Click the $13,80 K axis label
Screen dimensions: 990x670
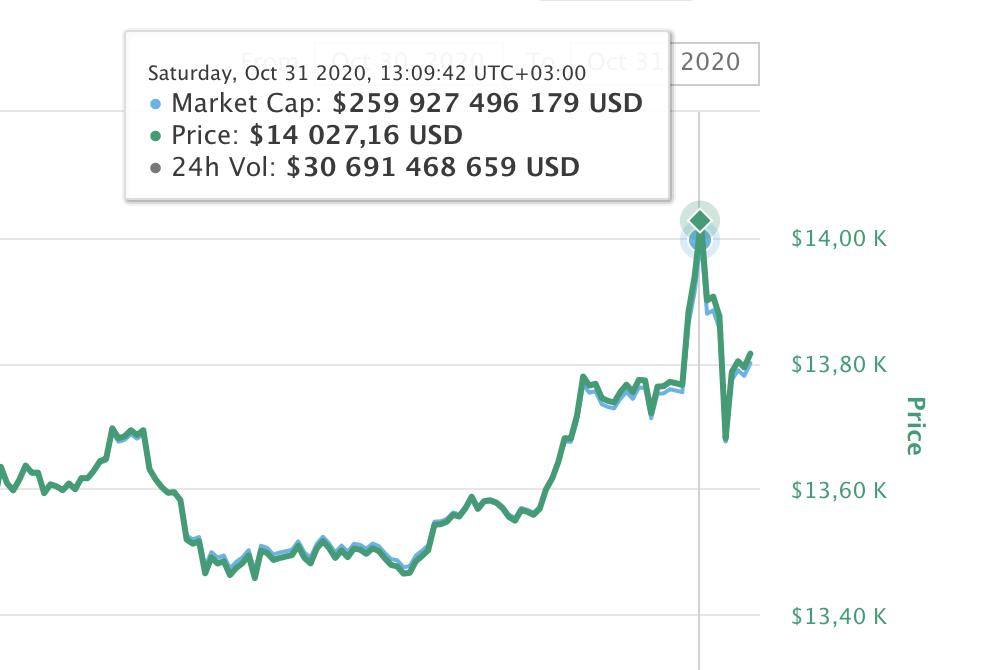pos(838,365)
